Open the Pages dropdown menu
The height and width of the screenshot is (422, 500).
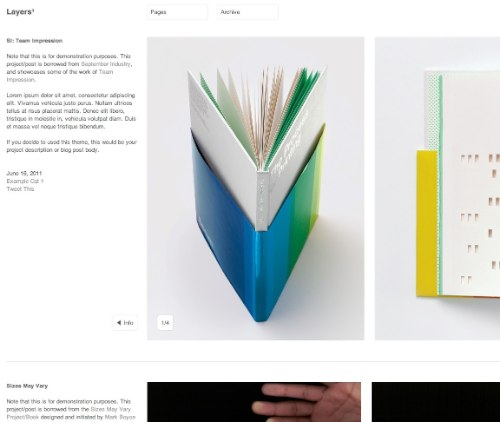177,12
